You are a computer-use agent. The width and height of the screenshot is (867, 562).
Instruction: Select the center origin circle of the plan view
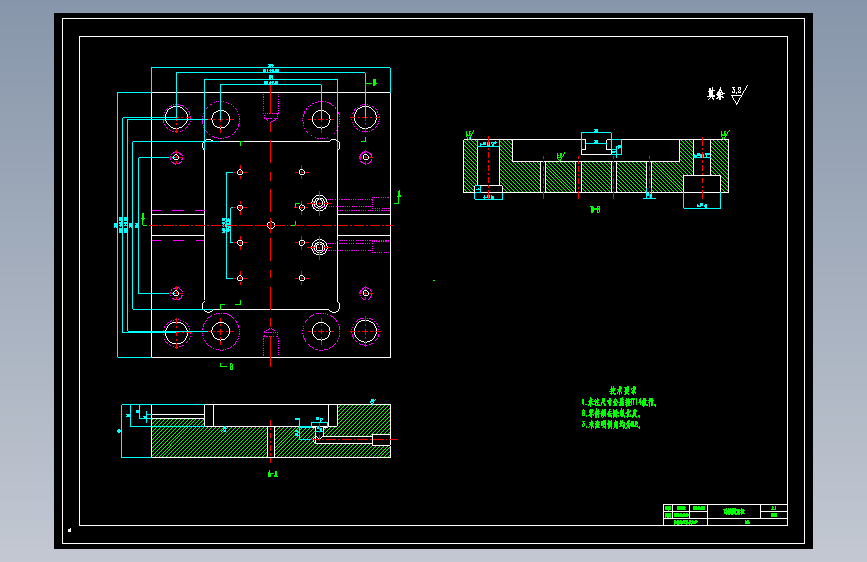271,225
